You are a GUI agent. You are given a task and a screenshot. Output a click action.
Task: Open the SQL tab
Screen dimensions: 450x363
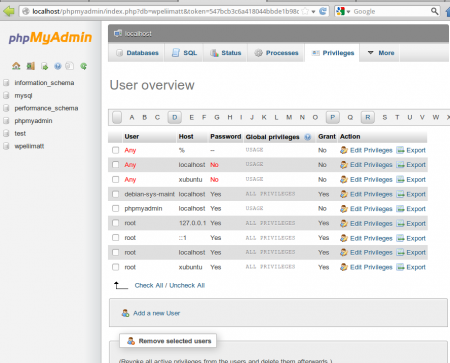(x=184, y=53)
